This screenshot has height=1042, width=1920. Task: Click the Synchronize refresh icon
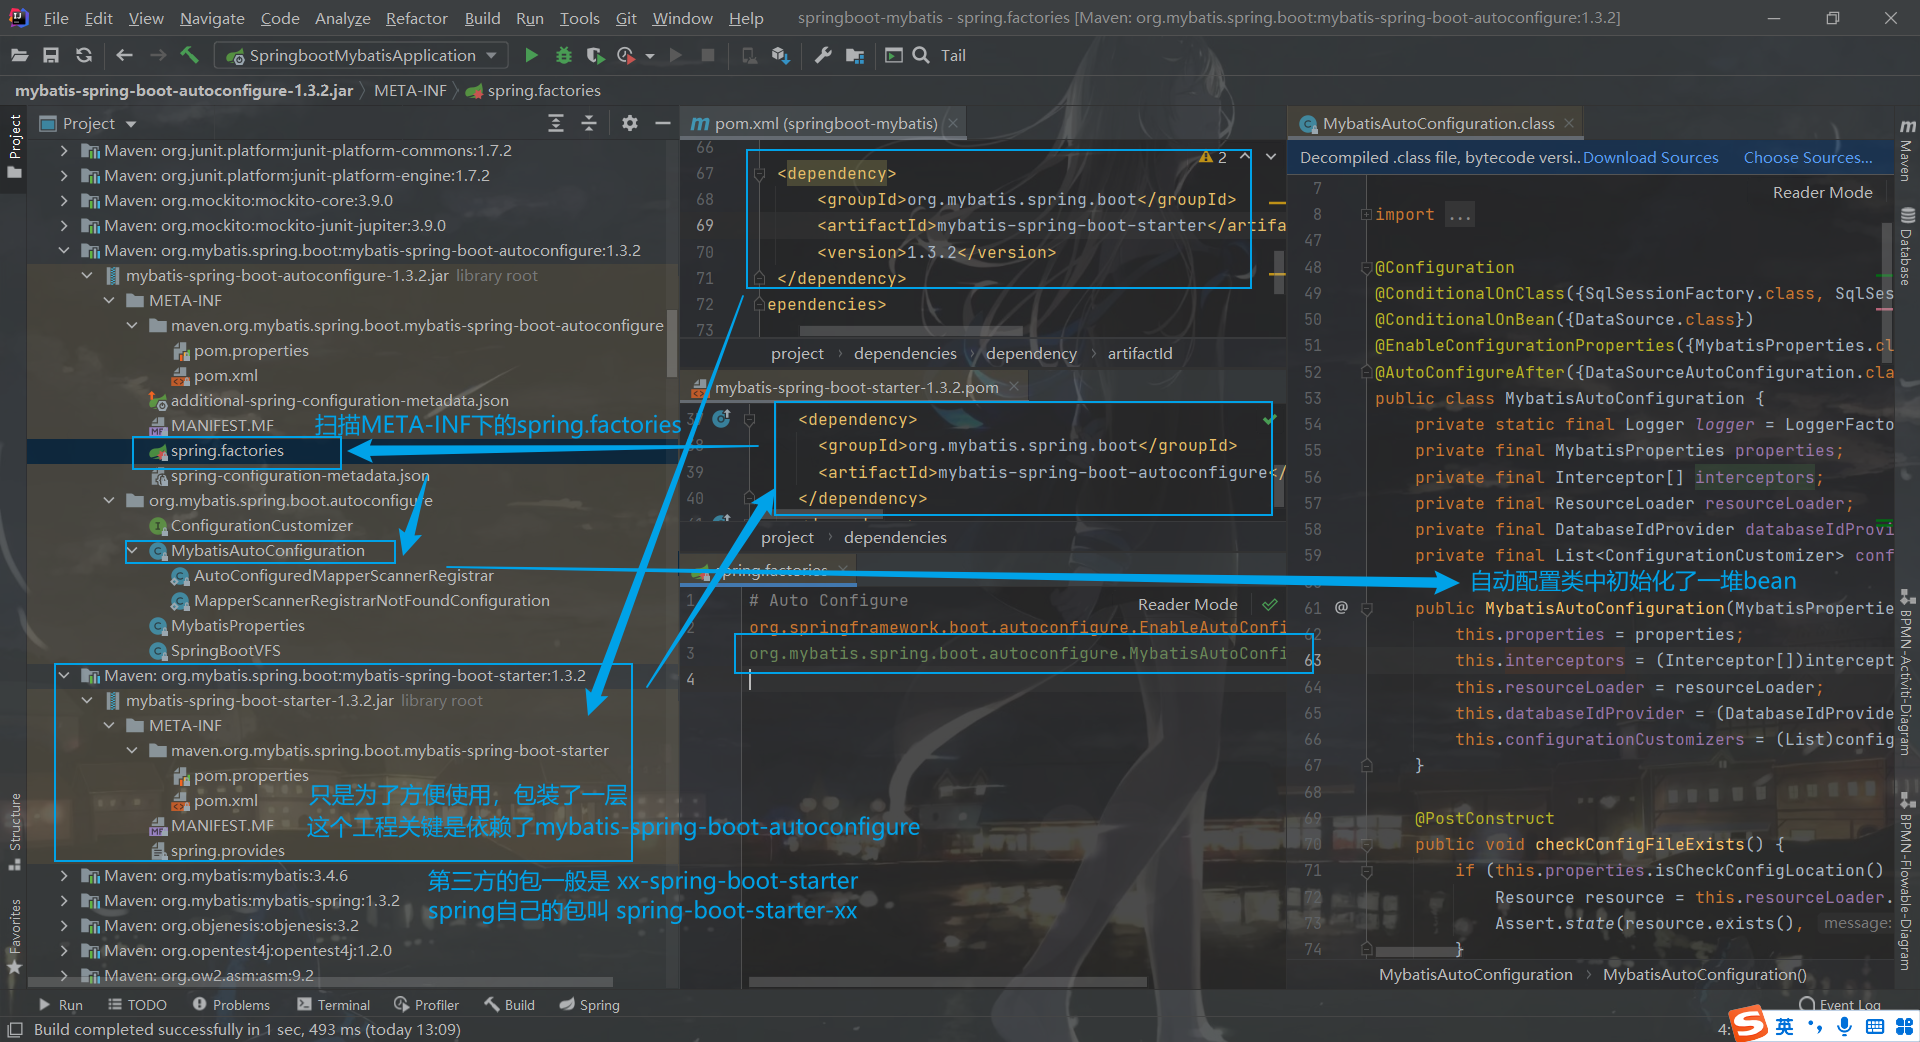[x=84, y=55]
